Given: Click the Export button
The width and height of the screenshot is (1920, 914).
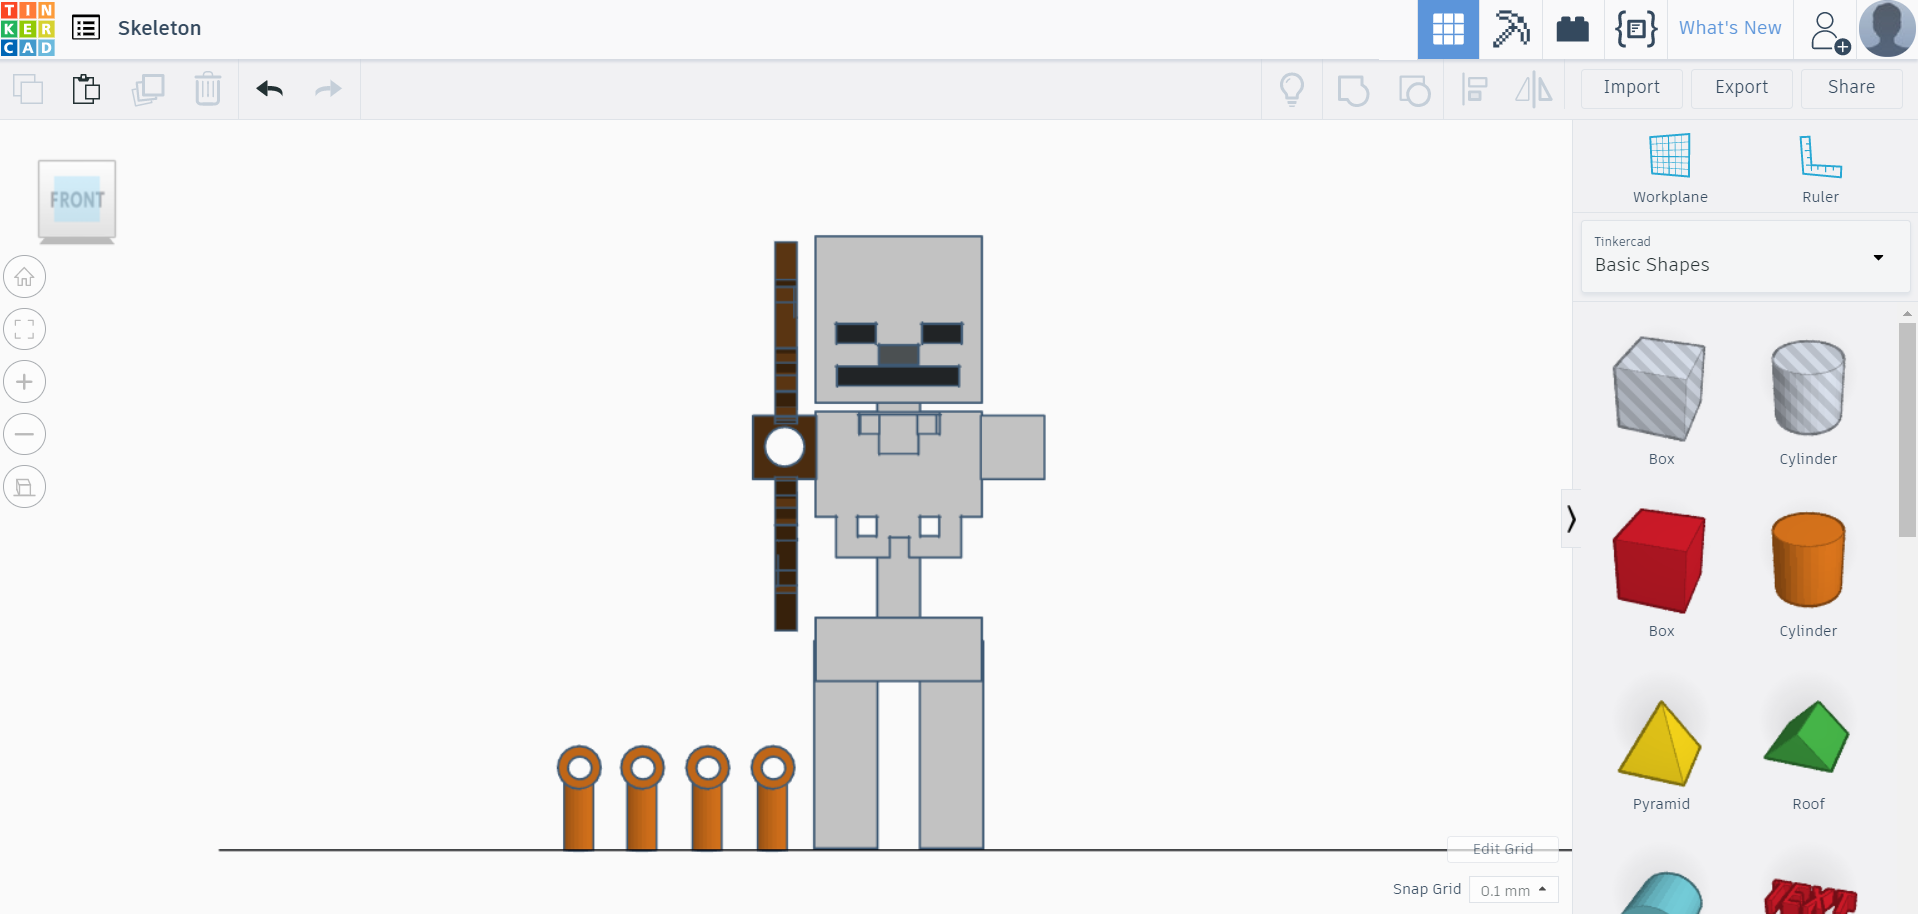Looking at the screenshot, I should click(1741, 88).
